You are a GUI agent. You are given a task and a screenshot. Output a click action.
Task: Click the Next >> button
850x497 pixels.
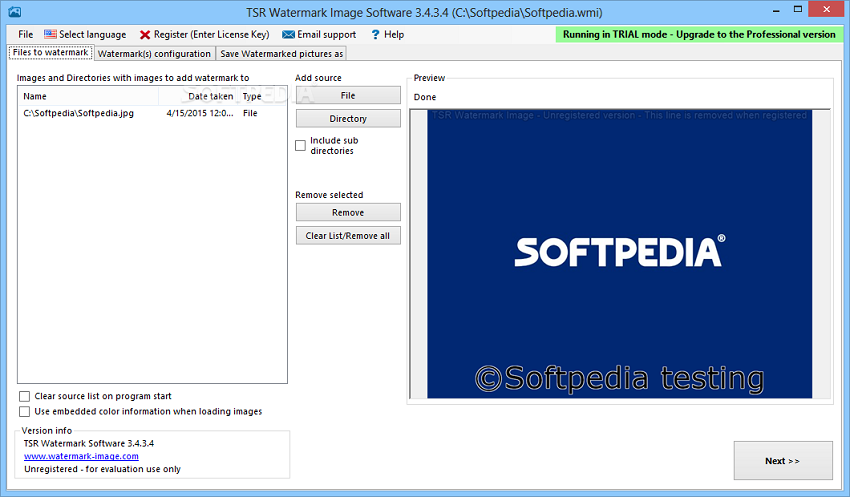coord(782,461)
